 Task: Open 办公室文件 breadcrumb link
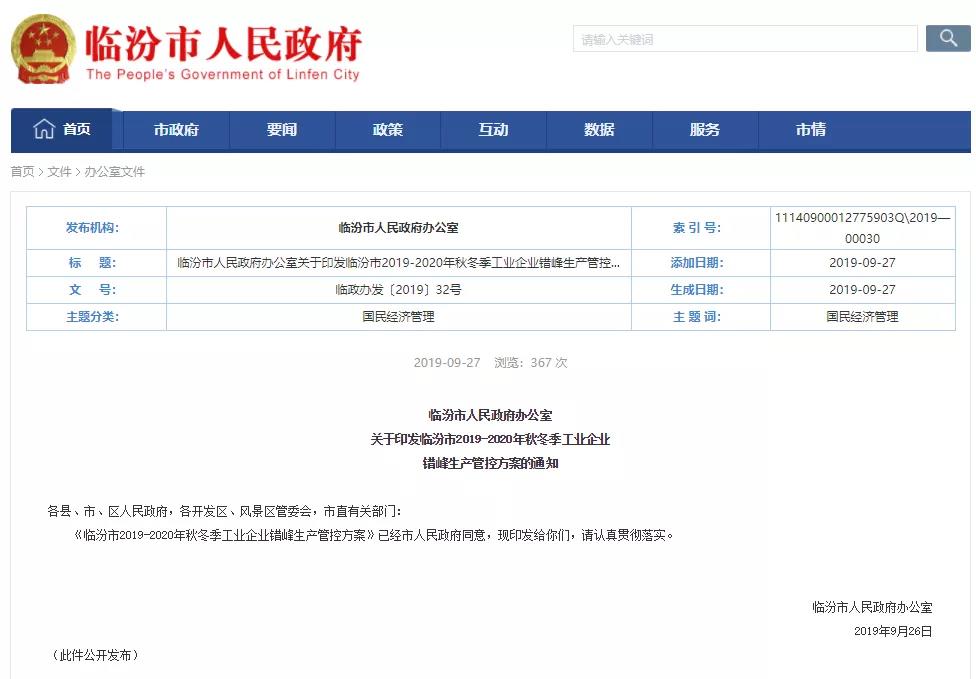[x=114, y=172]
